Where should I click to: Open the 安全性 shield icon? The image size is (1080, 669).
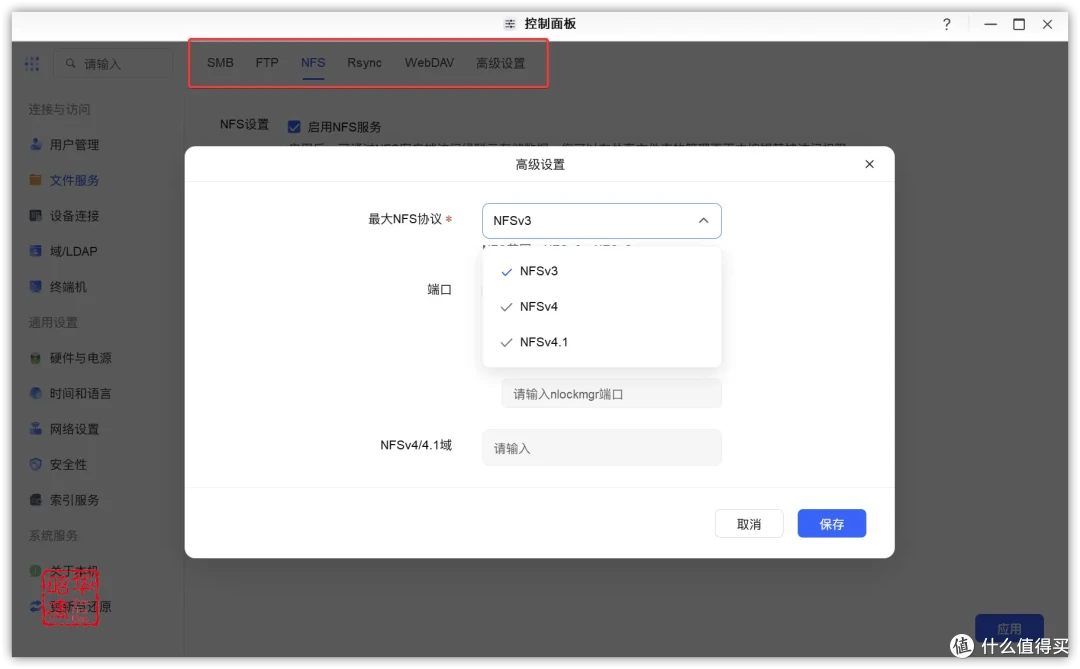36,464
